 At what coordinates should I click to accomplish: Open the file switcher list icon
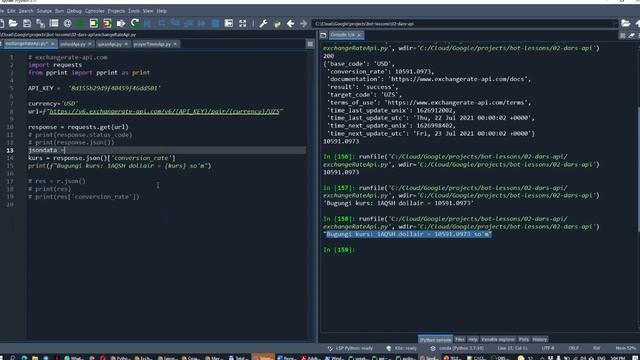tap(54, 24)
